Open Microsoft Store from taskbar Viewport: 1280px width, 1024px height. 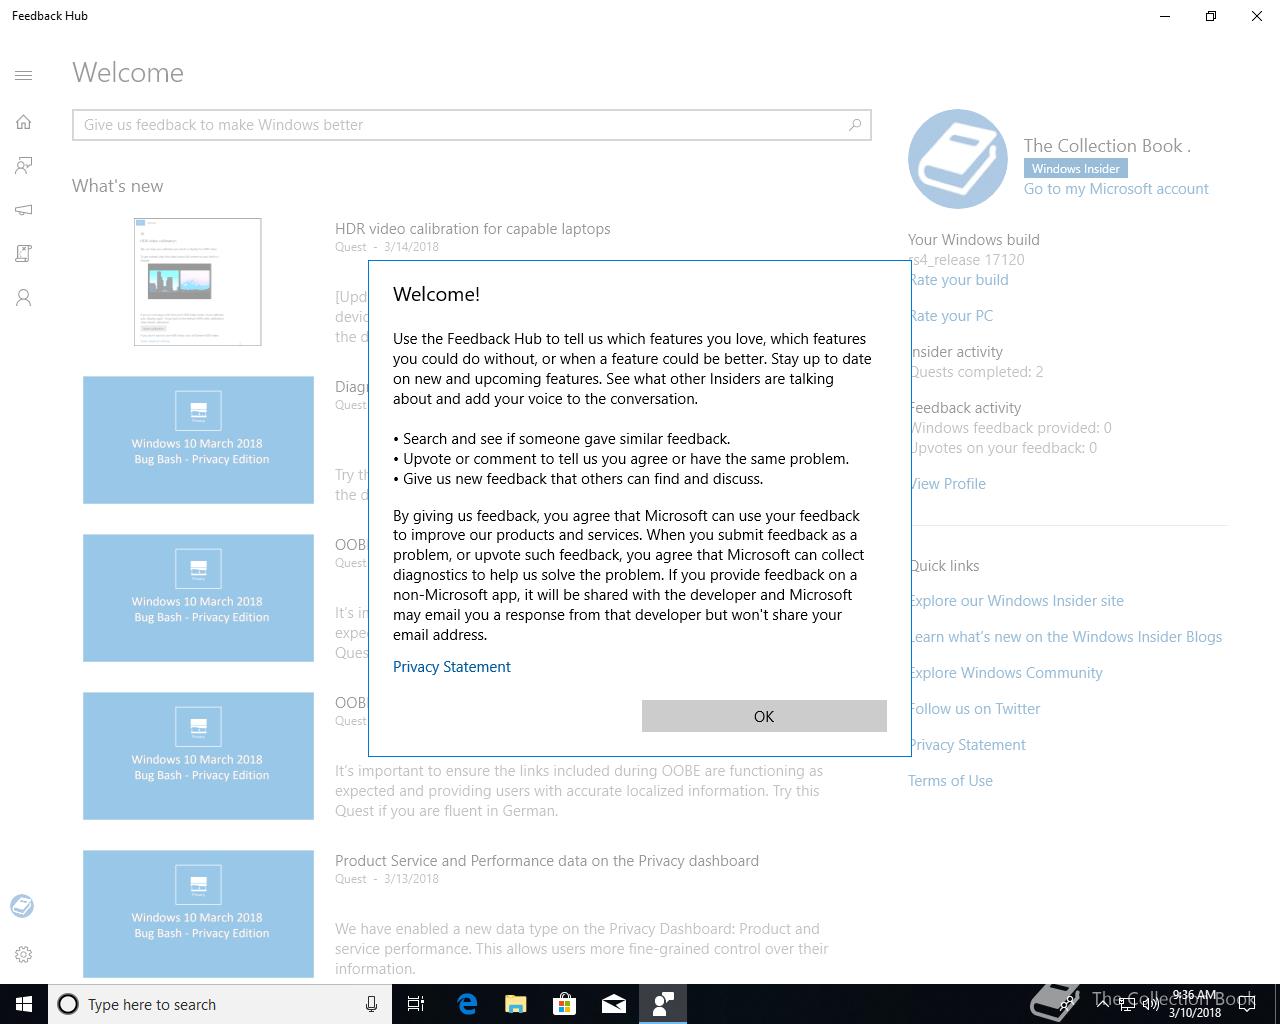(x=565, y=1004)
